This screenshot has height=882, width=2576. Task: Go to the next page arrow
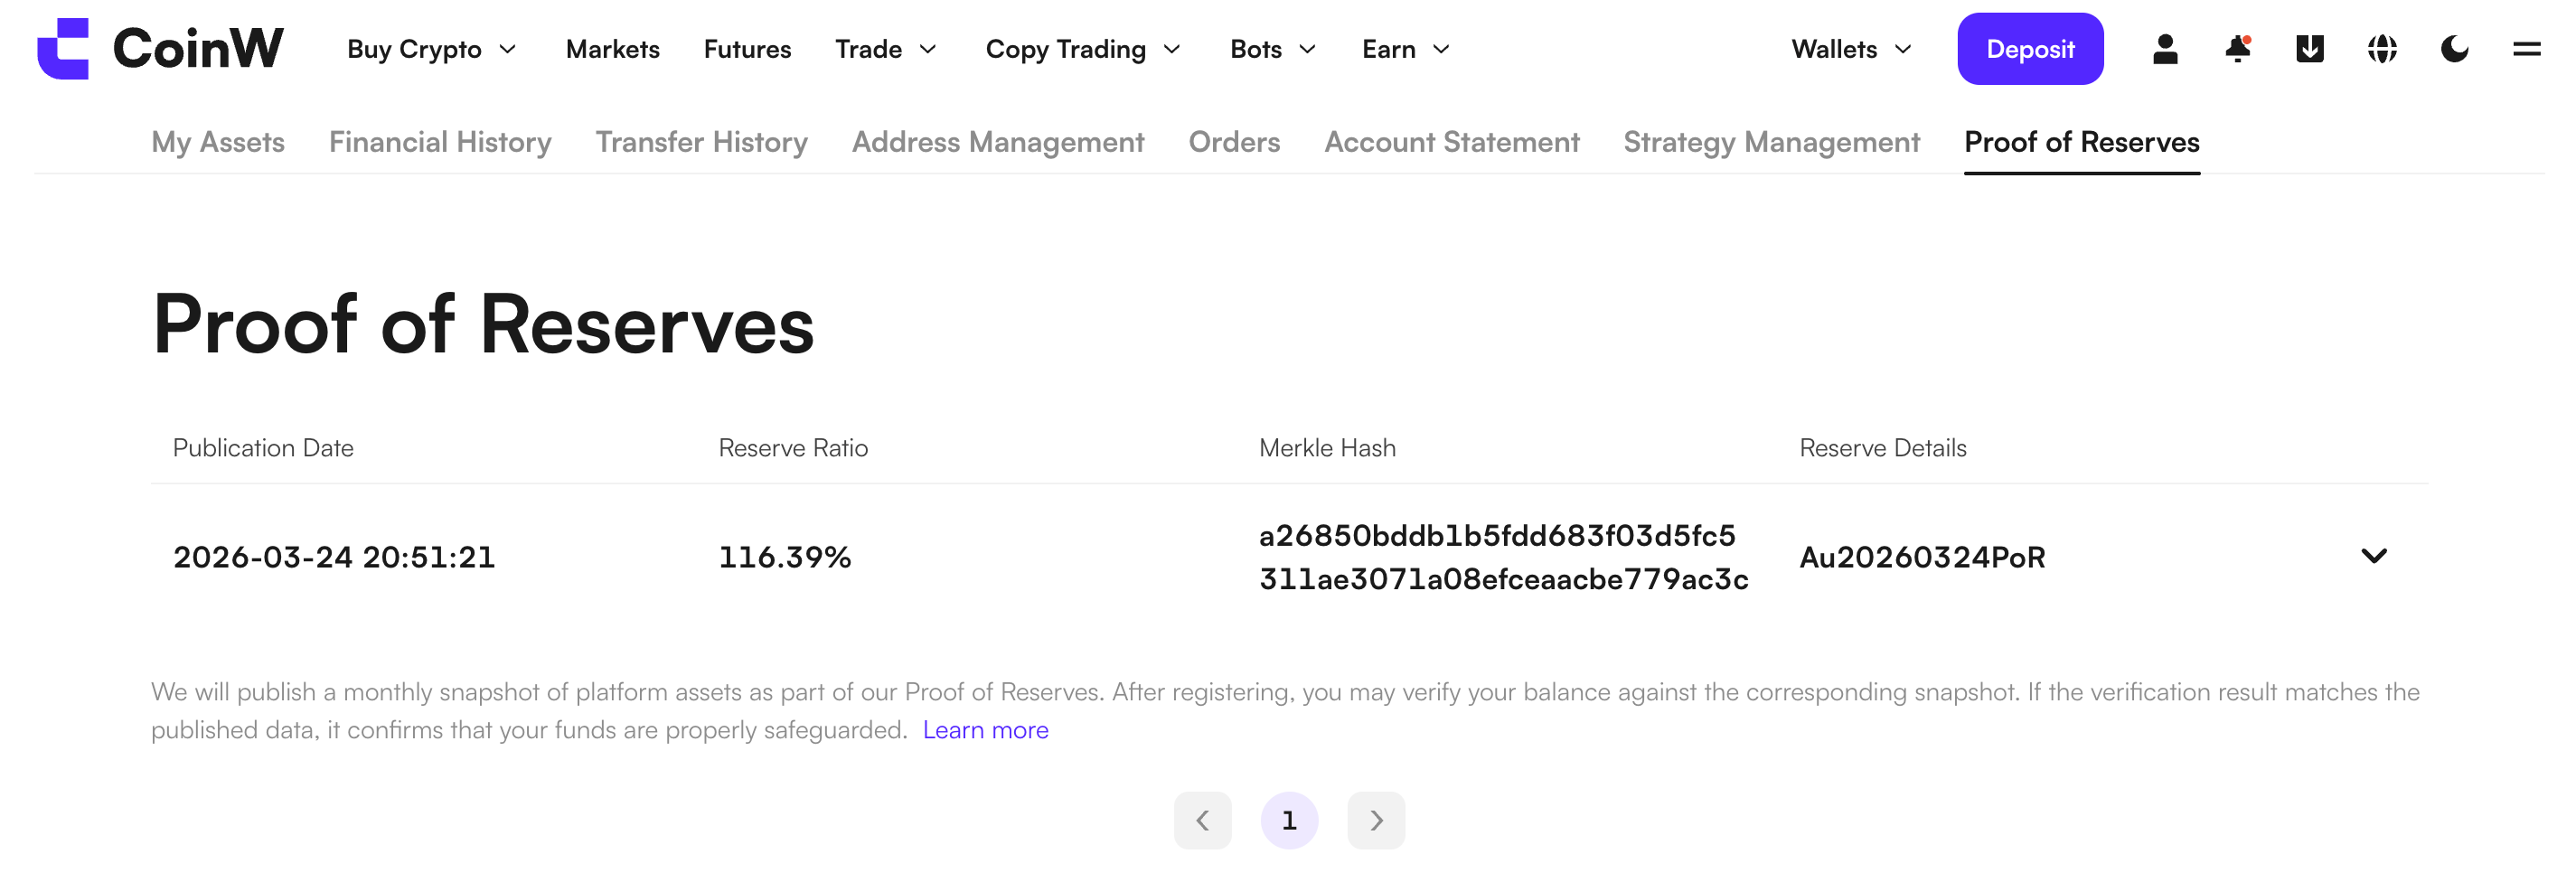1376,820
